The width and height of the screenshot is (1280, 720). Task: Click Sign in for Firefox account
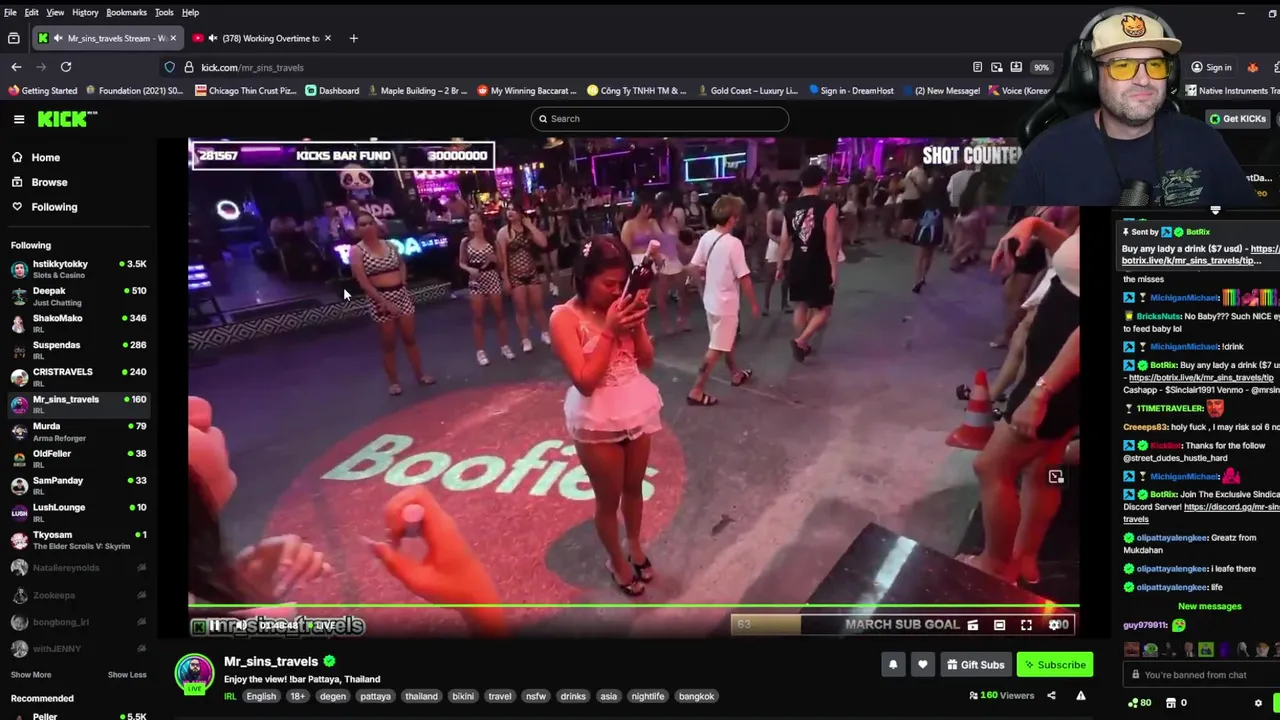click(x=1211, y=67)
